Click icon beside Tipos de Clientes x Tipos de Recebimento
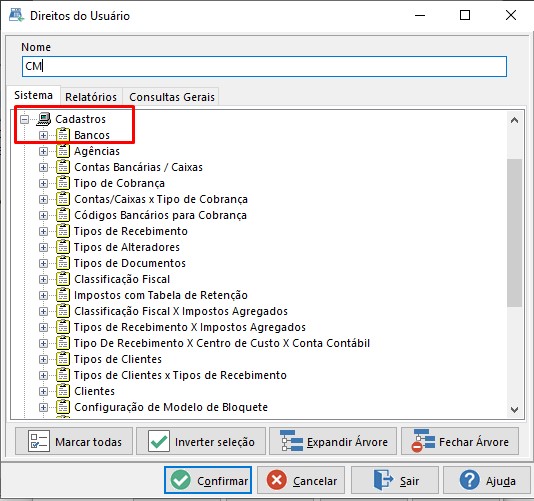This screenshot has width=534, height=501. [x=63, y=375]
